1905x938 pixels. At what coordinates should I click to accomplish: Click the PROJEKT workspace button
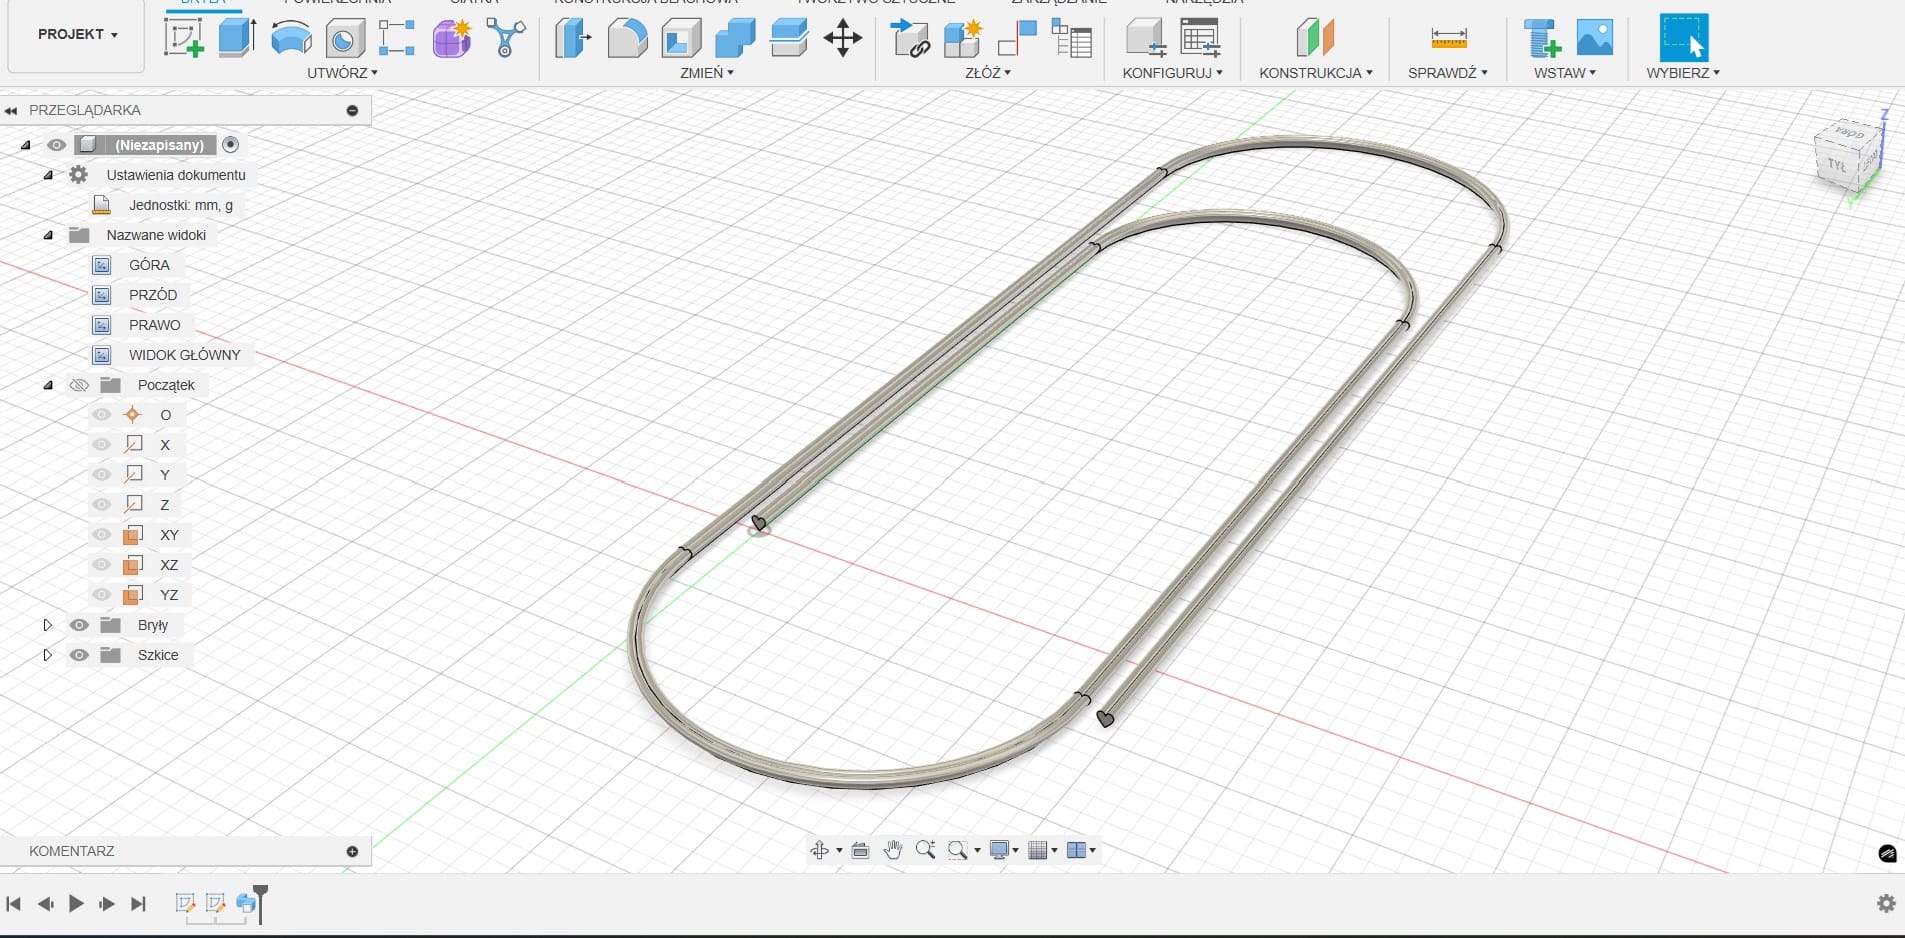77,34
